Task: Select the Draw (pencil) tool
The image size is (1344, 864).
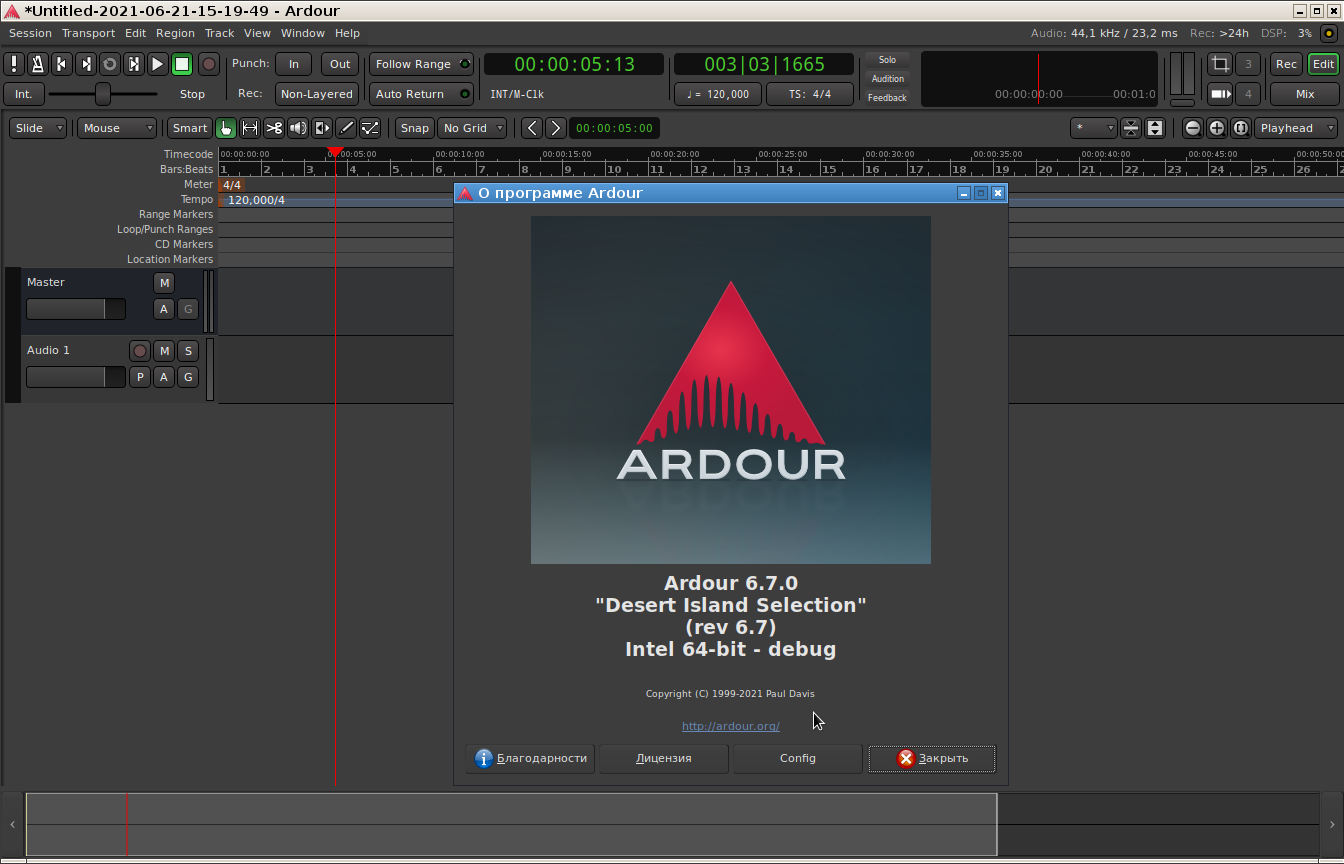Action: (346, 128)
